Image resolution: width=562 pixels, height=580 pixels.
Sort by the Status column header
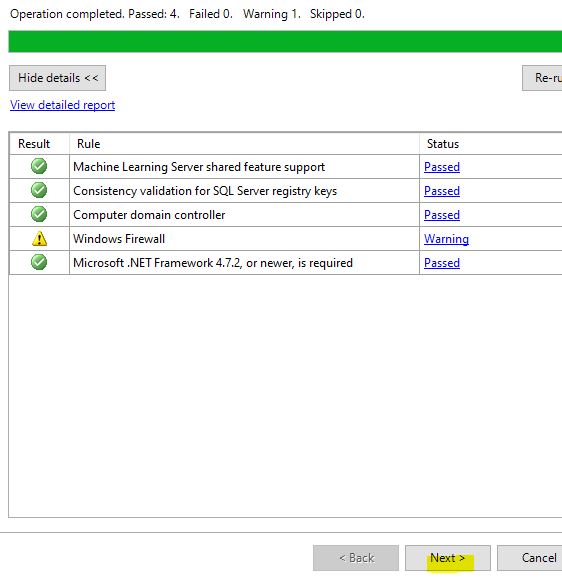(491, 144)
